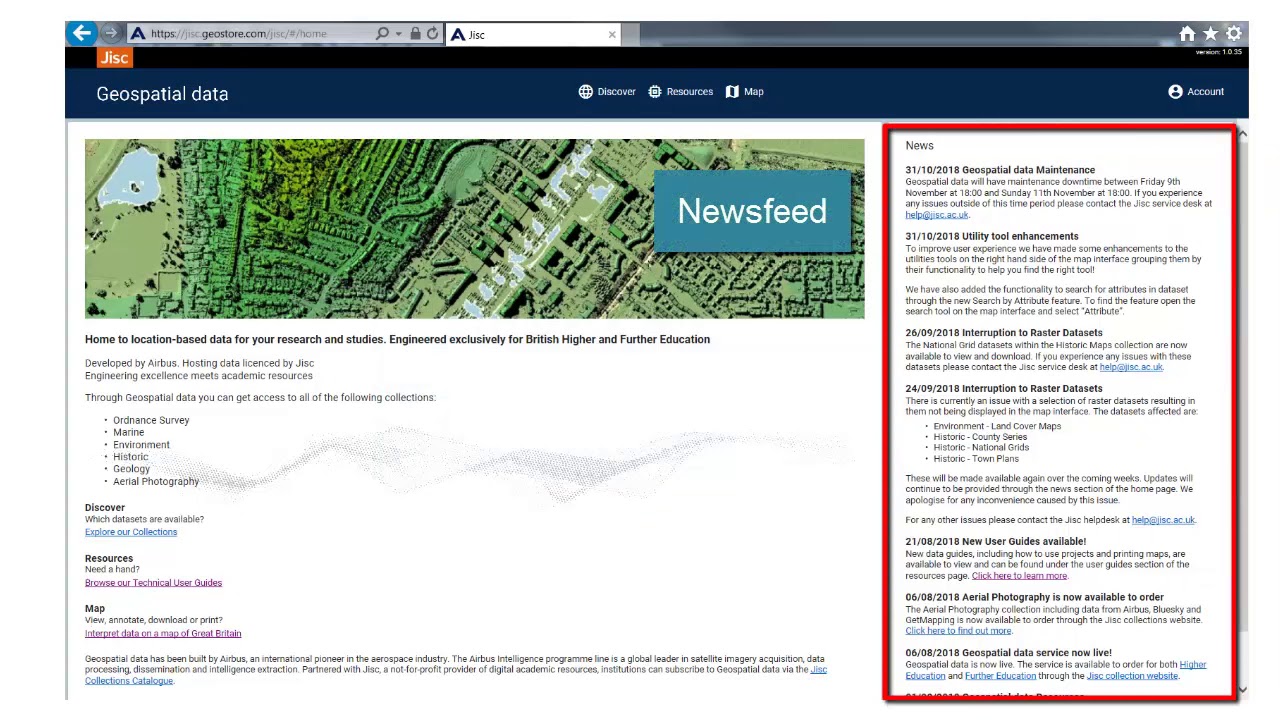Click Environment - Land Cover Maps entry
This screenshot has width=1280, height=720.
pos(997,426)
